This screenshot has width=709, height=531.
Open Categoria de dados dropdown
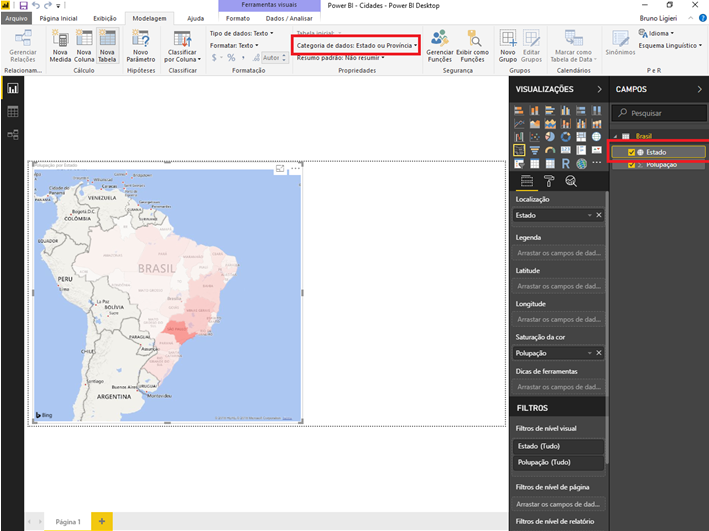pos(357,46)
